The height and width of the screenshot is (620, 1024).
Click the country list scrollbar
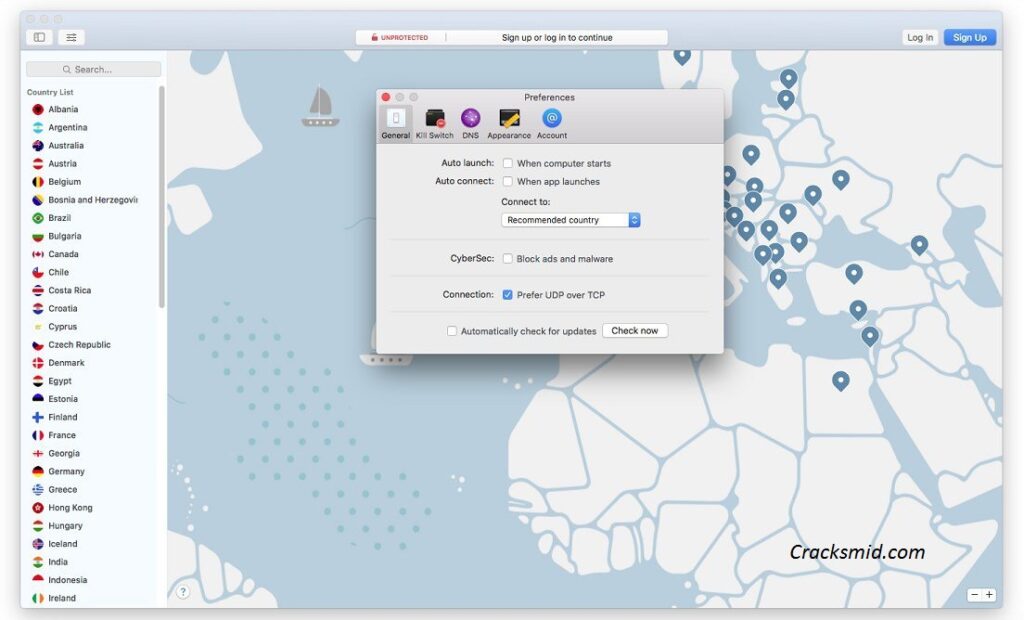tap(161, 196)
